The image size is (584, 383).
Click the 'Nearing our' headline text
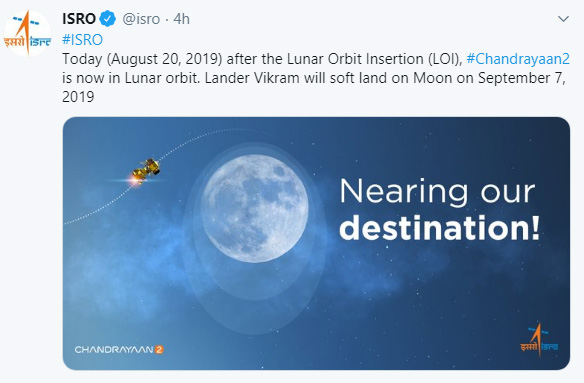click(437, 192)
